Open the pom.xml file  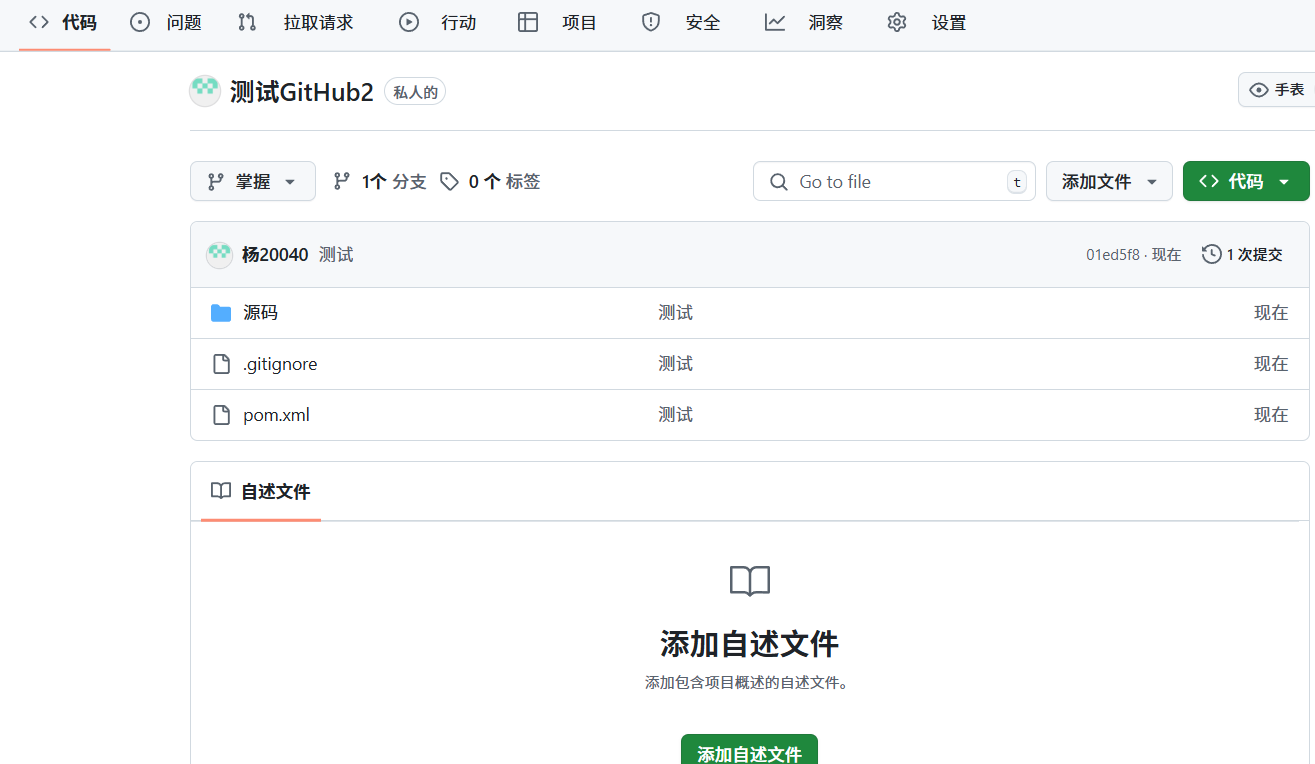point(276,415)
